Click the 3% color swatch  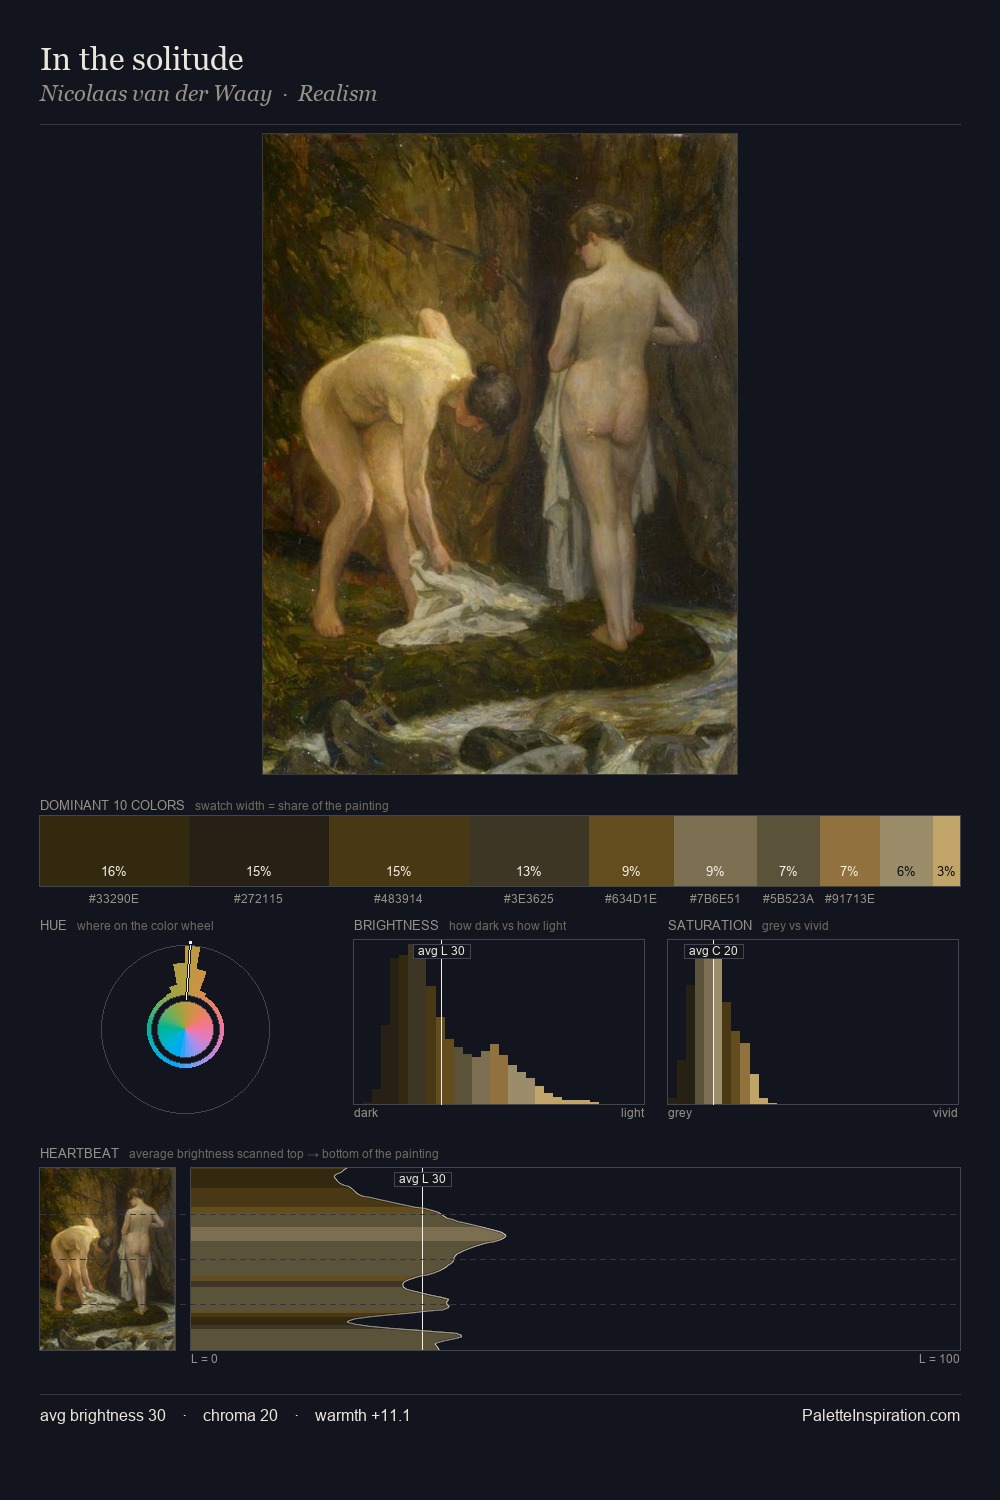946,851
